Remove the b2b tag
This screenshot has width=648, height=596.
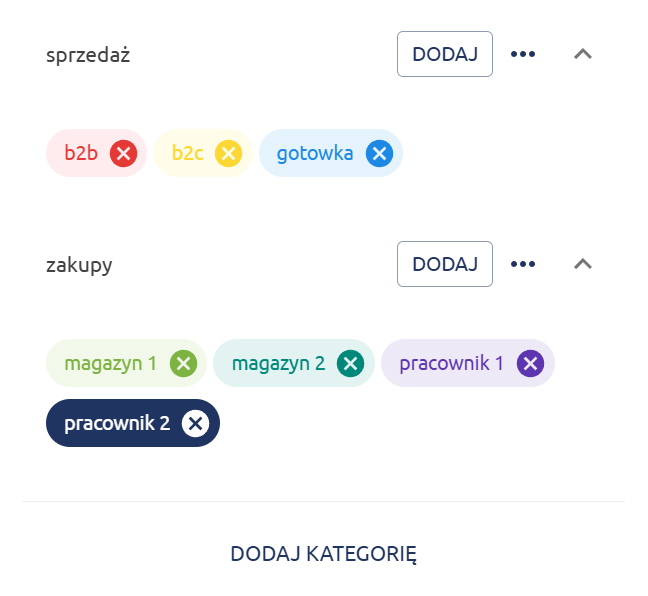coord(123,153)
